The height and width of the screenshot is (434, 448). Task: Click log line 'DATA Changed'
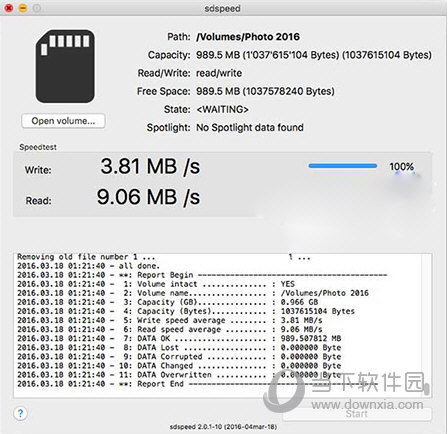[x=179, y=366]
